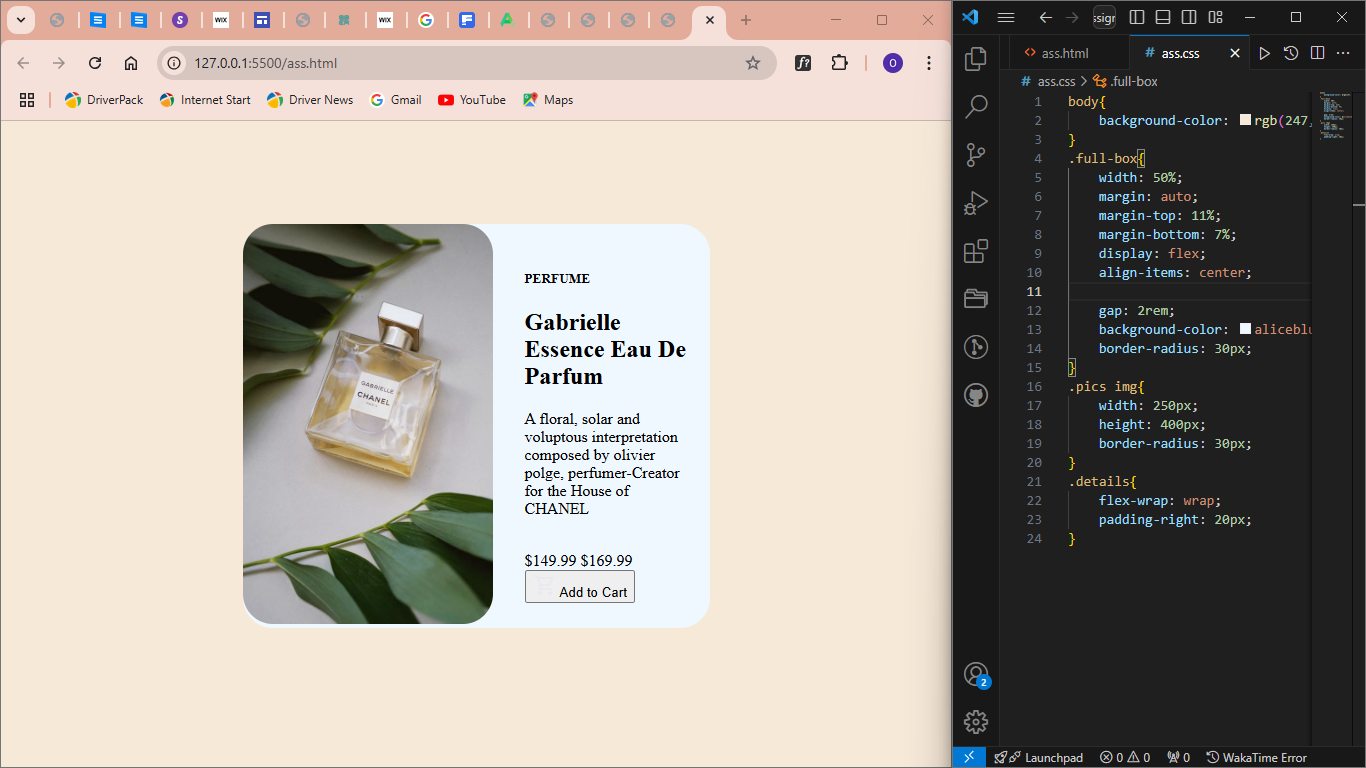Open the Chrome profile avatar
The width and height of the screenshot is (1366, 768).
click(x=893, y=63)
